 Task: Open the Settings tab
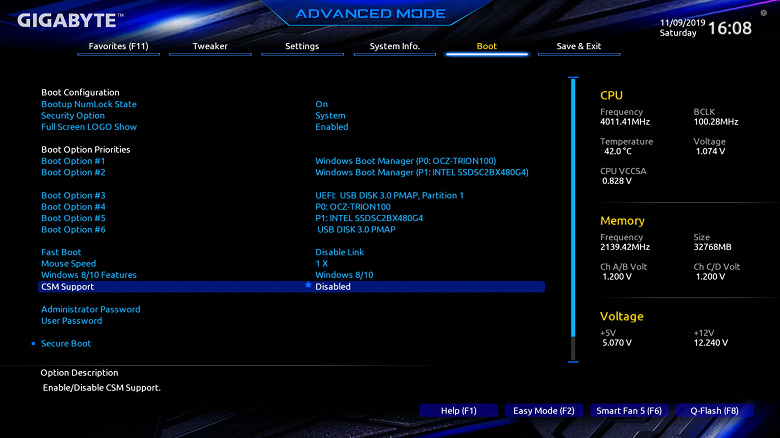point(302,46)
